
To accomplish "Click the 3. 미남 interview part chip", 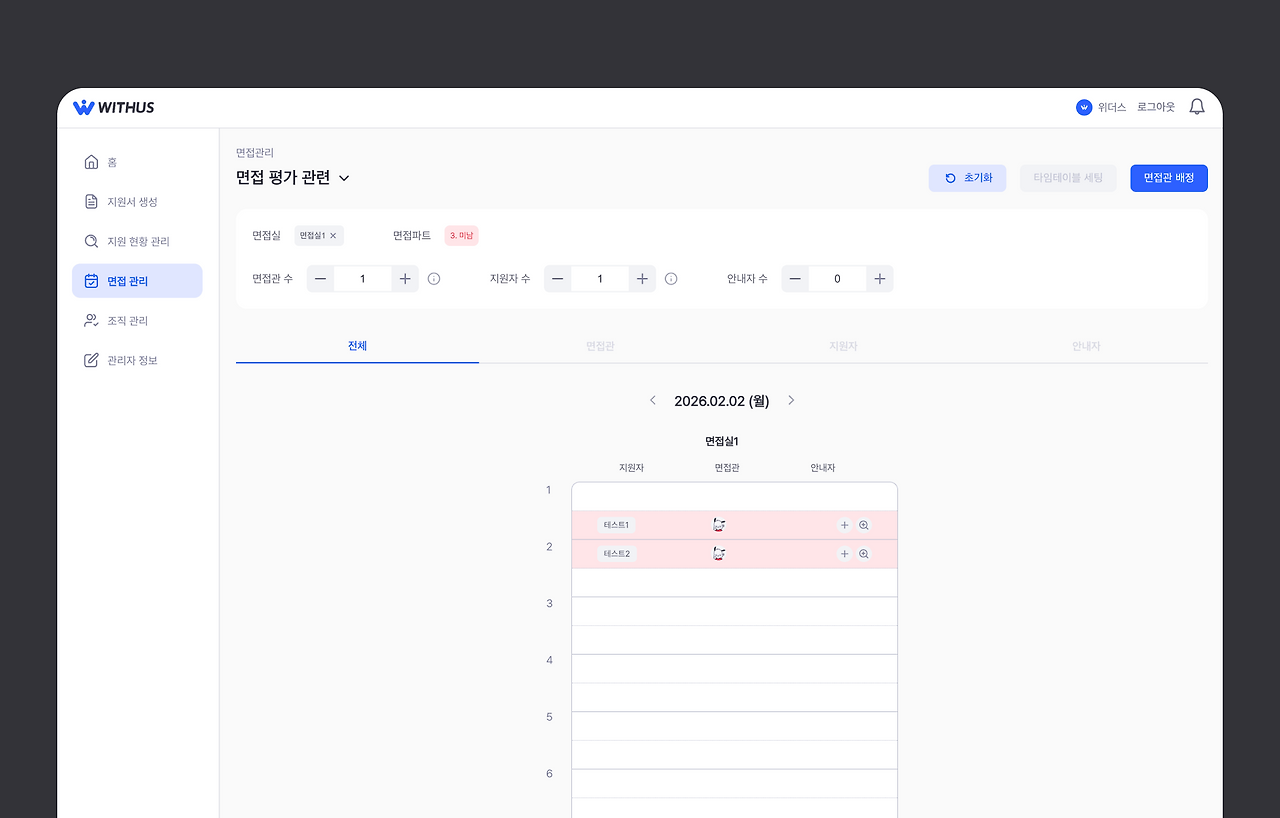I will point(462,236).
